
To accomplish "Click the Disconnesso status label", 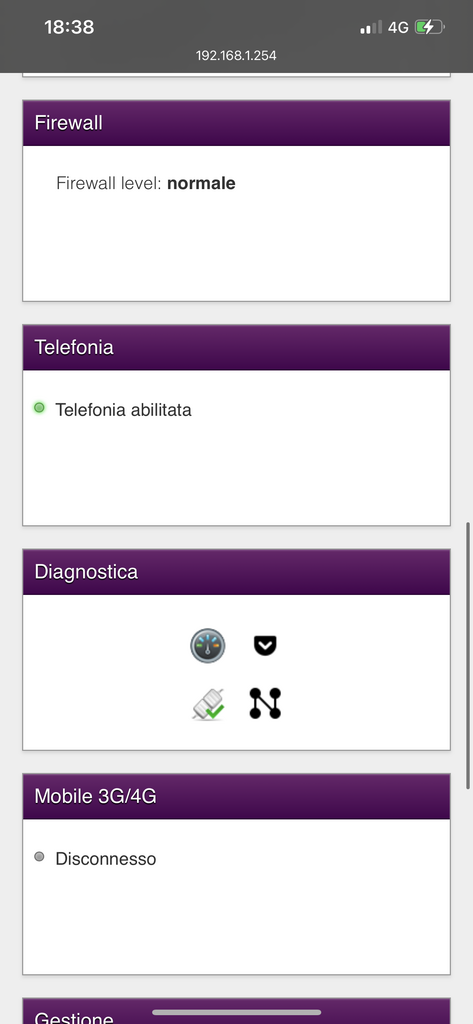I will (106, 859).
